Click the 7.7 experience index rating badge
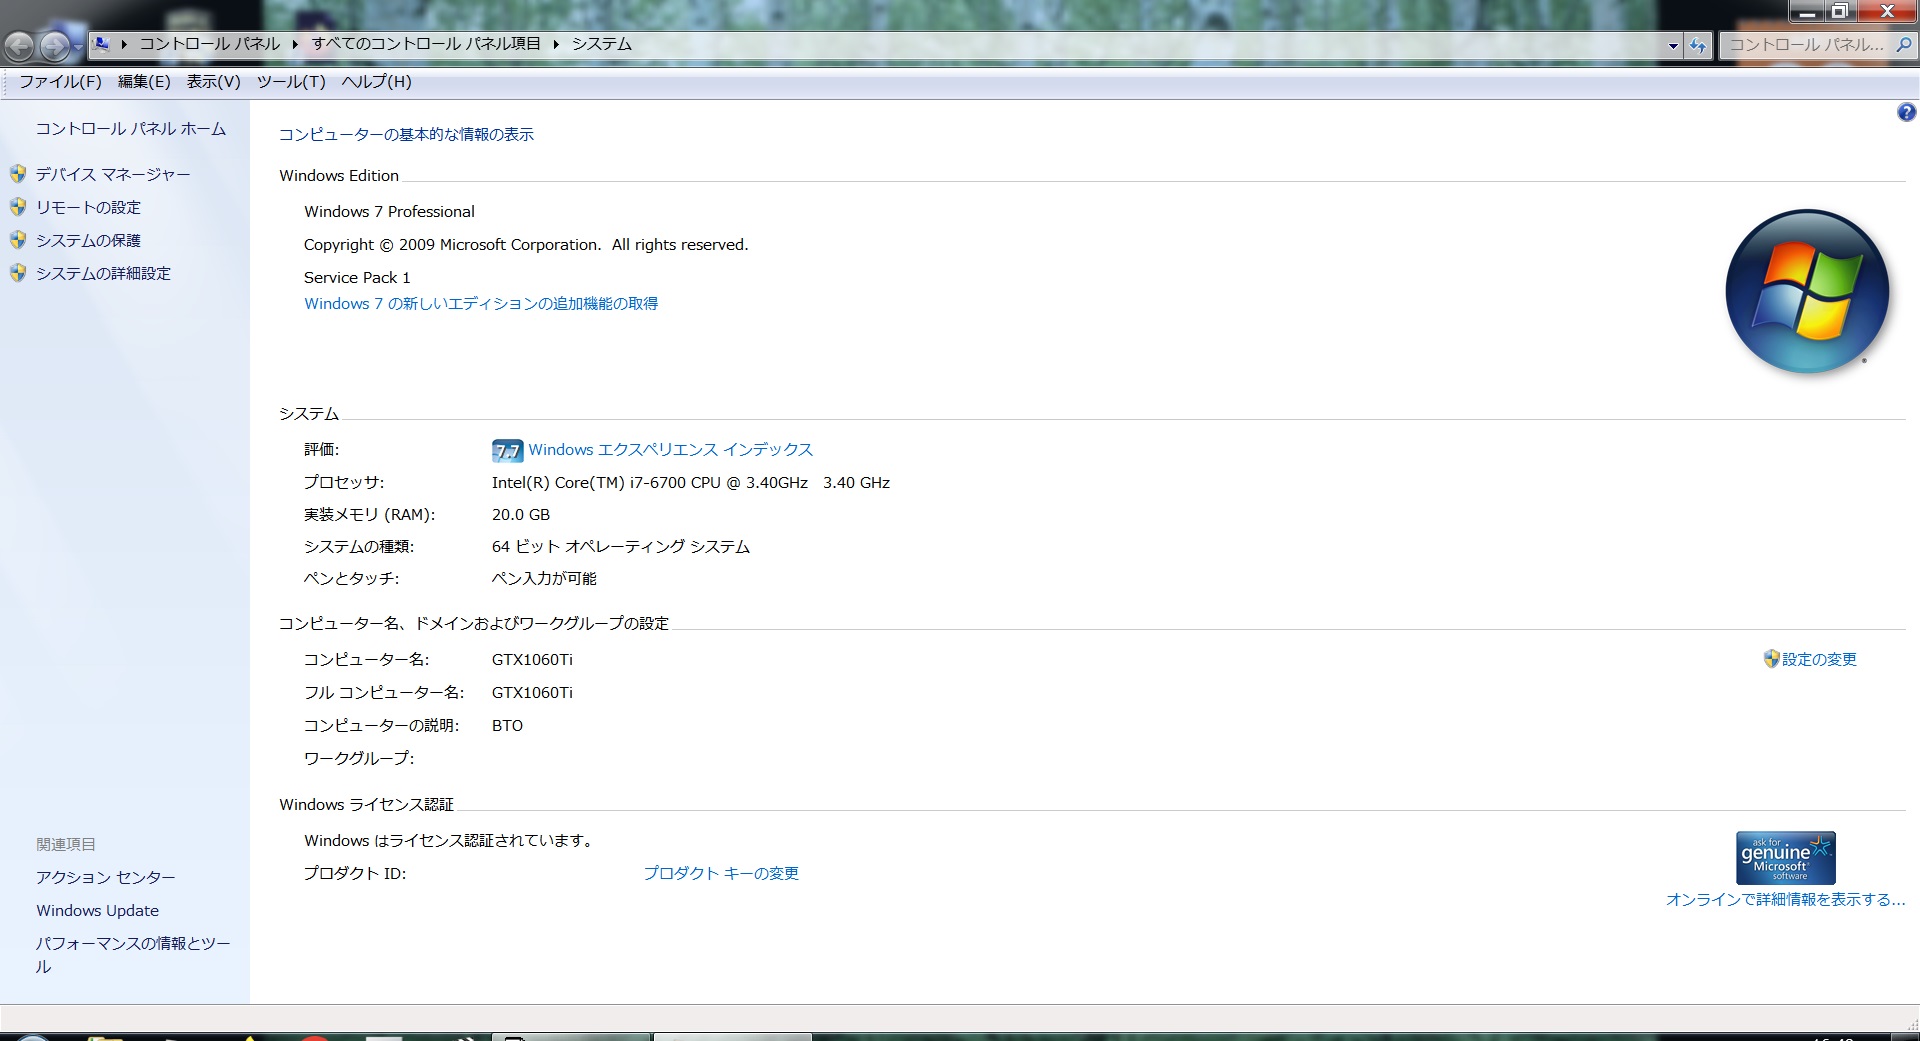 point(507,451)
